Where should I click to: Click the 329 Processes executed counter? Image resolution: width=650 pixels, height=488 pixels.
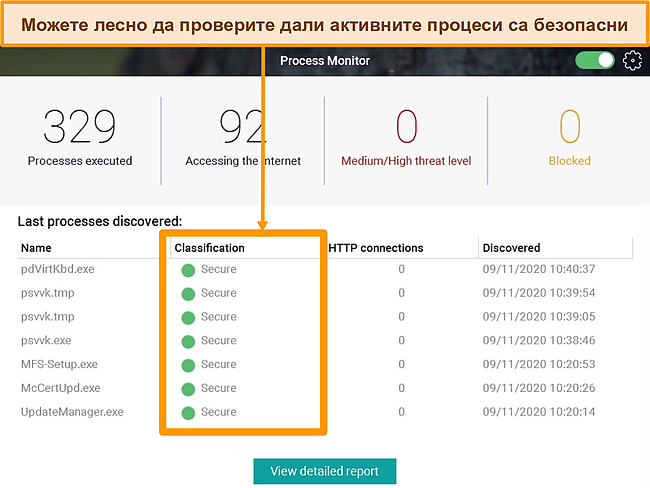pyautogui.click(x=80, y=138)
